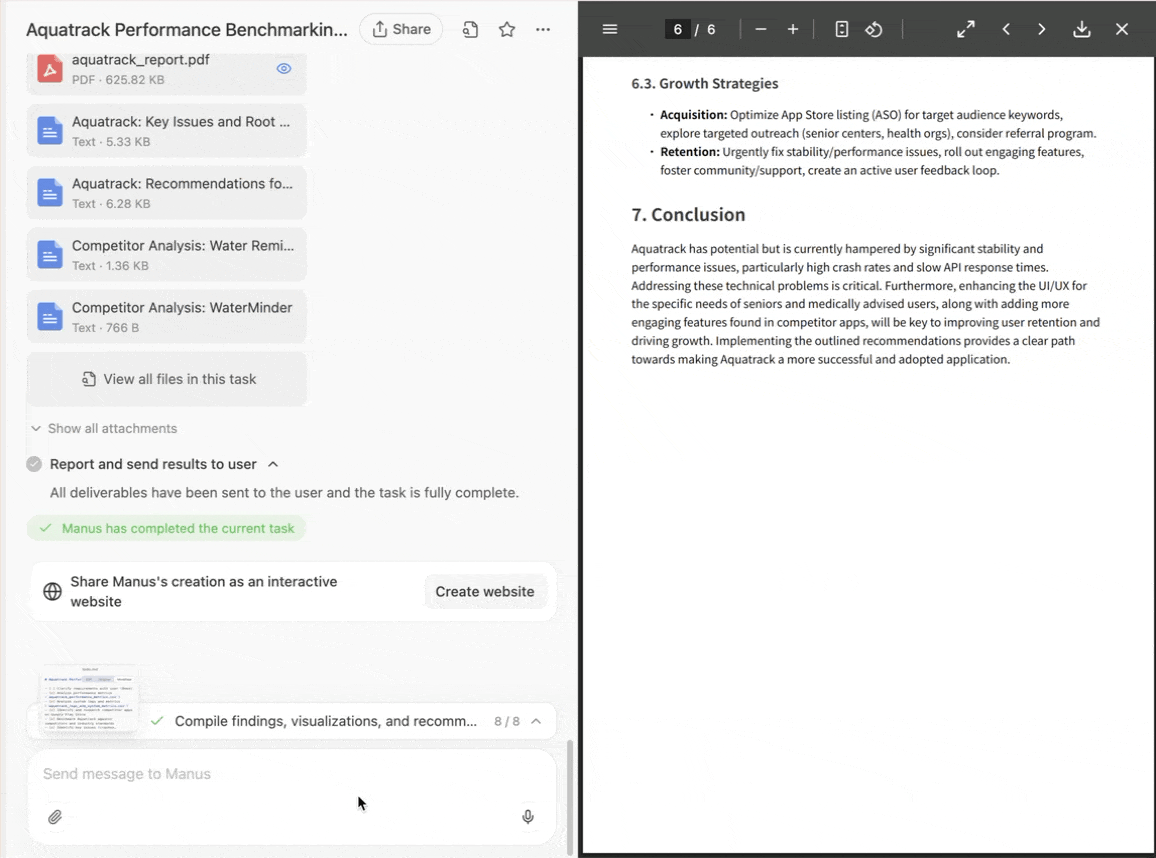Expand PDF viewer to fullscreen
This screenshot has height=858, width=1156.
[966, 29]
